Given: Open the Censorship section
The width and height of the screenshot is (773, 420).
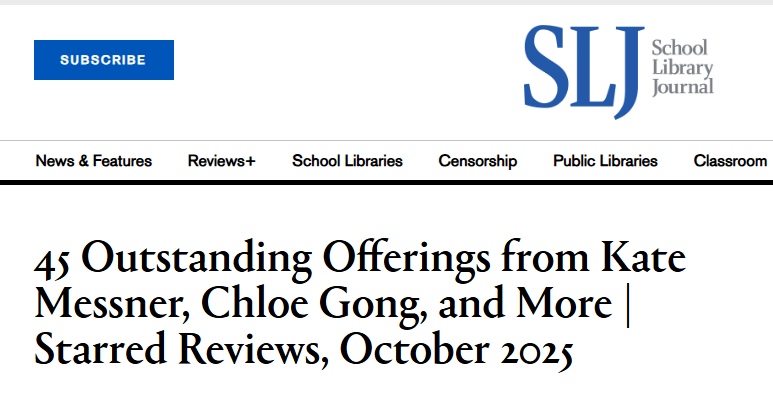Looking at the screenshot, I should pyautogui.click(x=477, y=161).
